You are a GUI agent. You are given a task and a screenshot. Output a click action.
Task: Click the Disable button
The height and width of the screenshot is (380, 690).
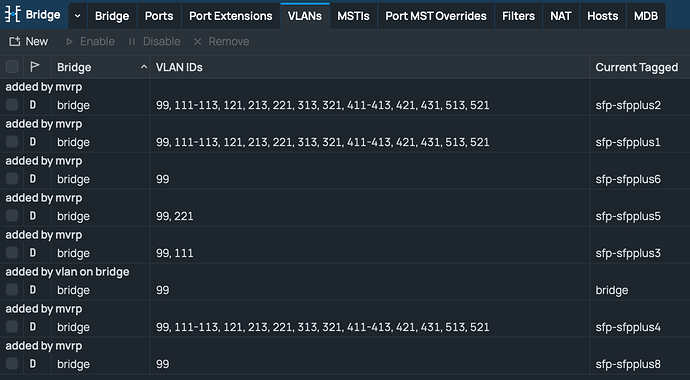point(154,41)
